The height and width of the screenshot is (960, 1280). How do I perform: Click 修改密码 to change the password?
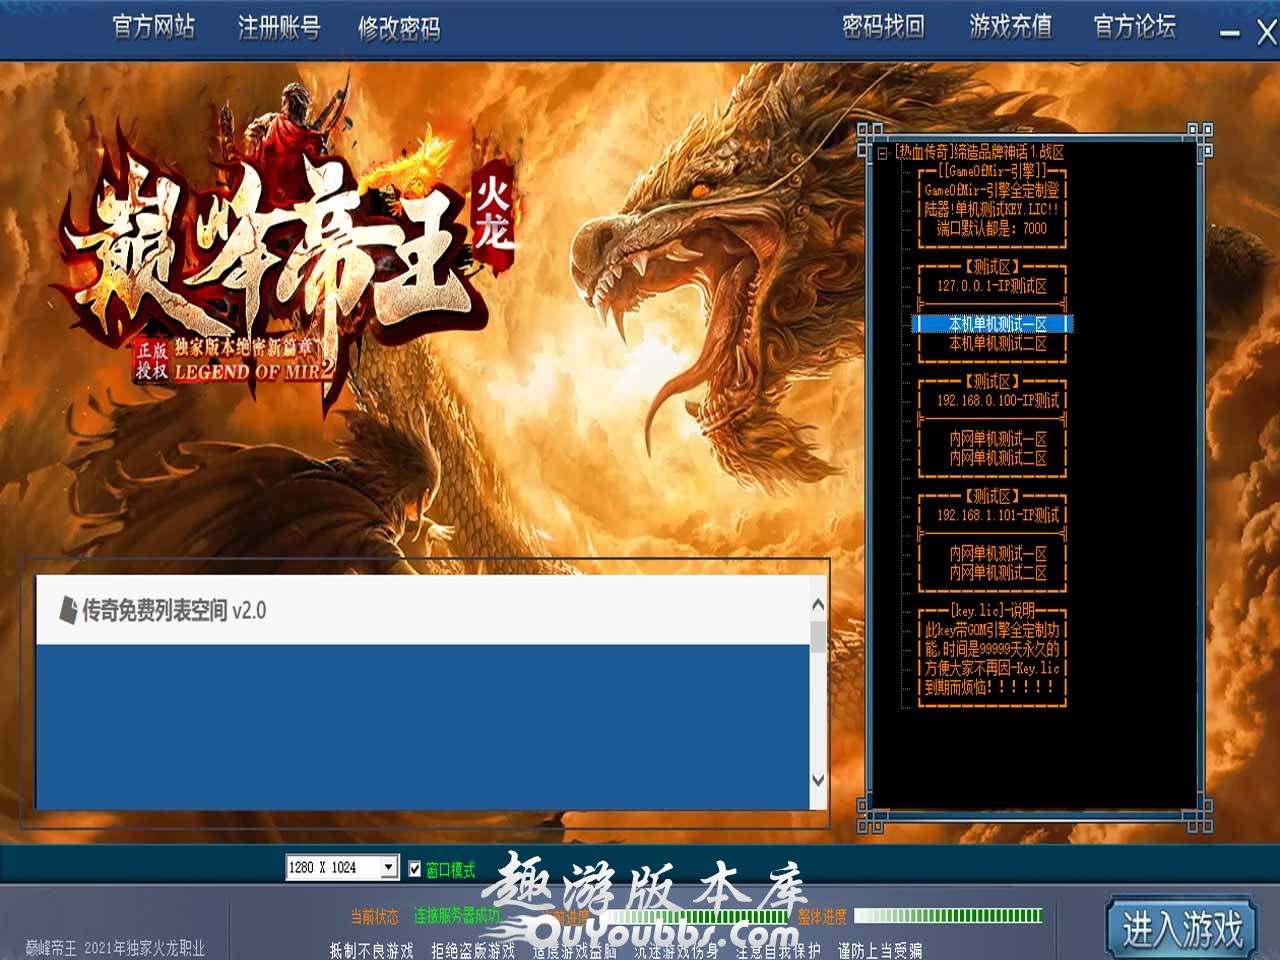pyautogui.click(x=399, y=29)
